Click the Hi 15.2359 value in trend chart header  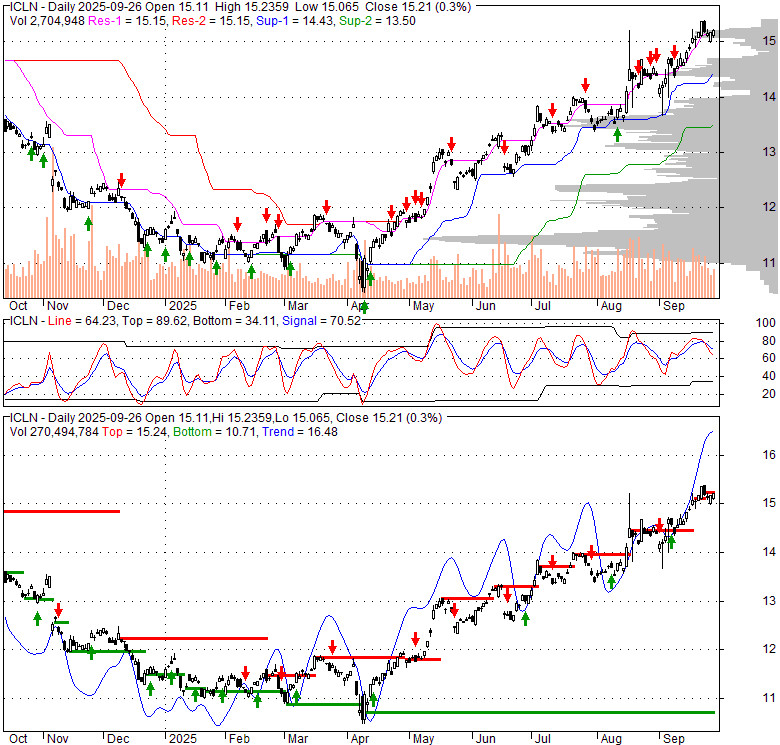coord(242,418)
